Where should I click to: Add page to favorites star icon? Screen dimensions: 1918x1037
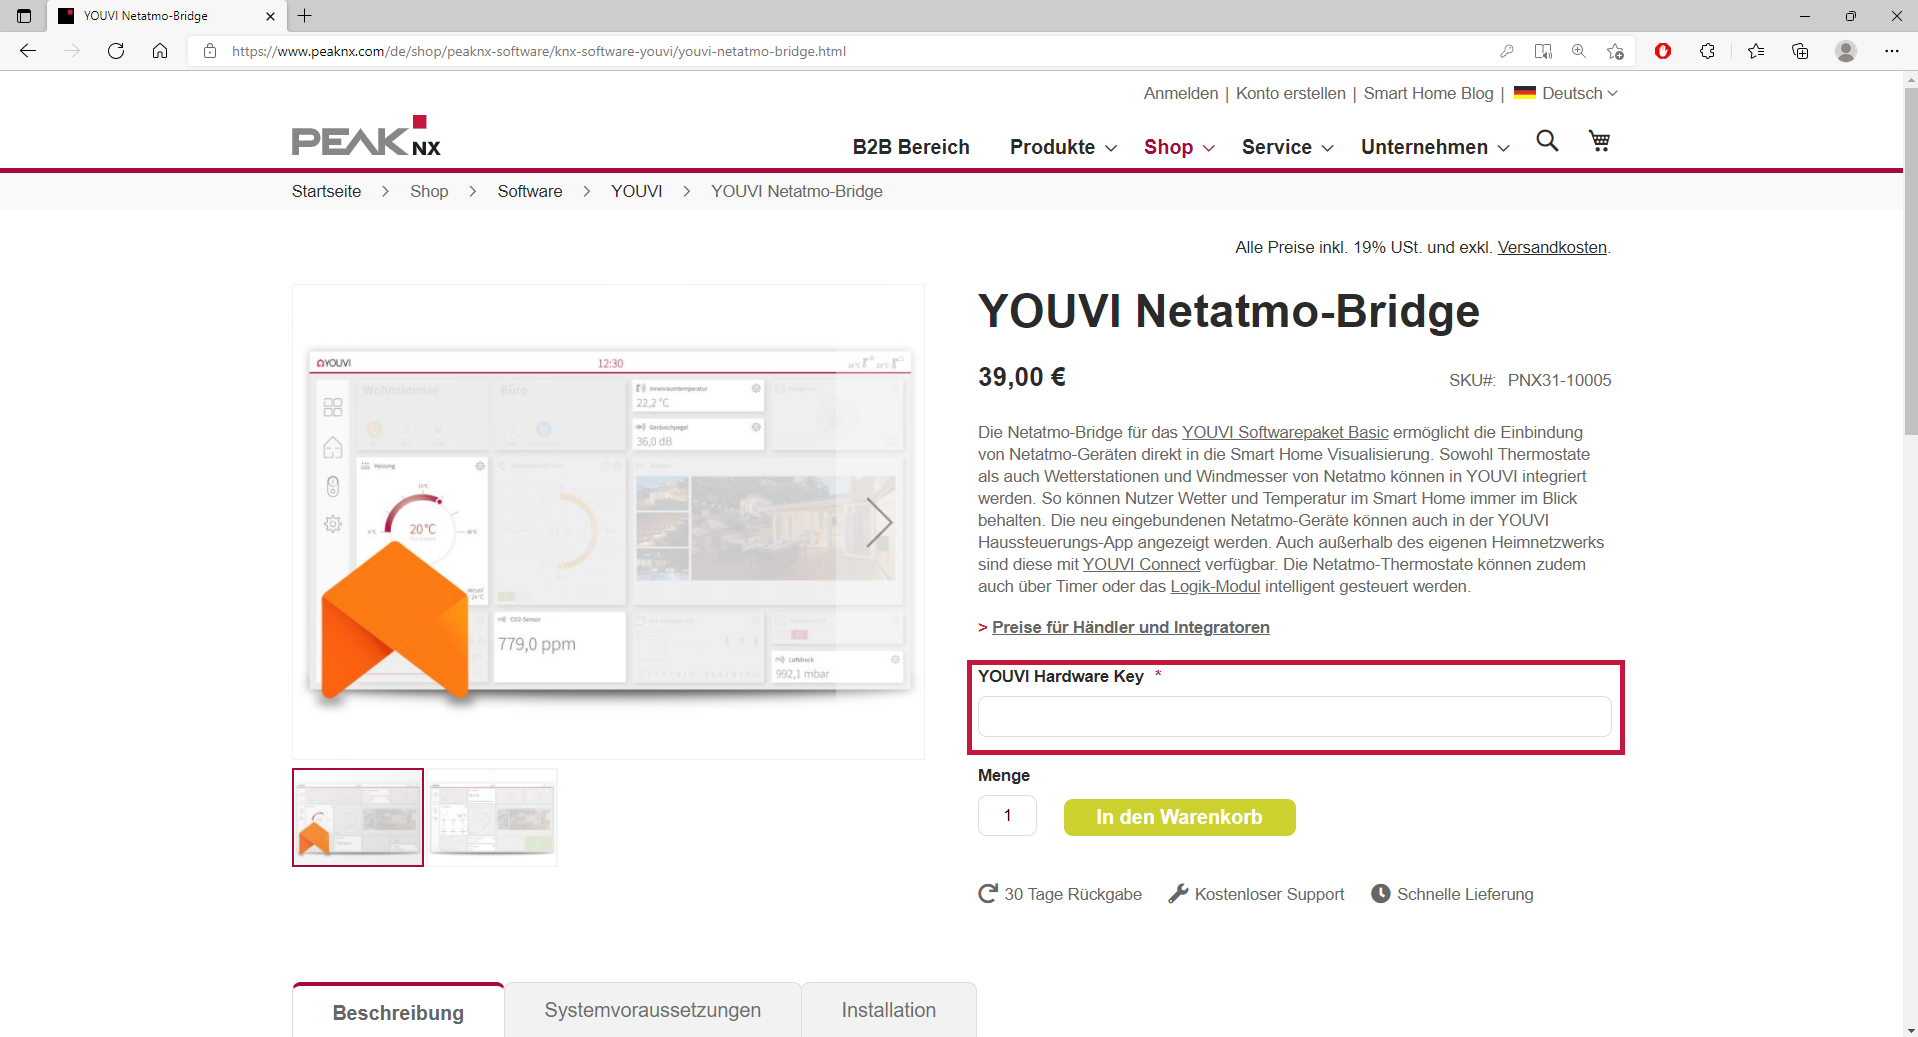click(1615, 51)
